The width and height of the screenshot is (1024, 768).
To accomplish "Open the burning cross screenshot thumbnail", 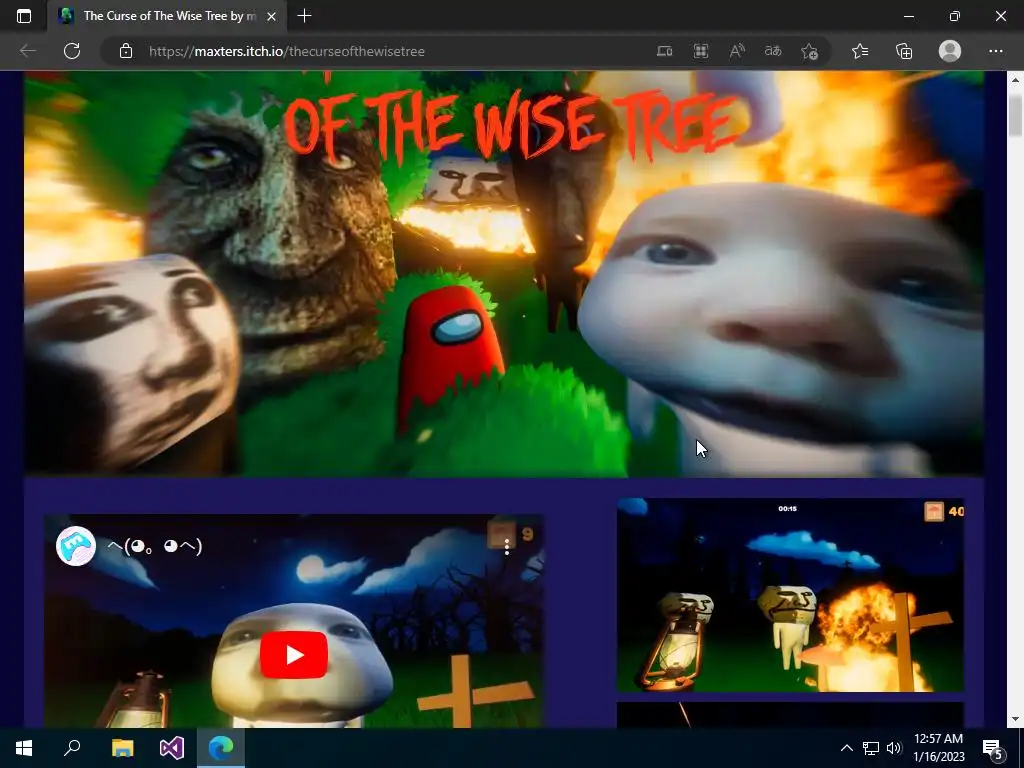I will pos(790,595).
